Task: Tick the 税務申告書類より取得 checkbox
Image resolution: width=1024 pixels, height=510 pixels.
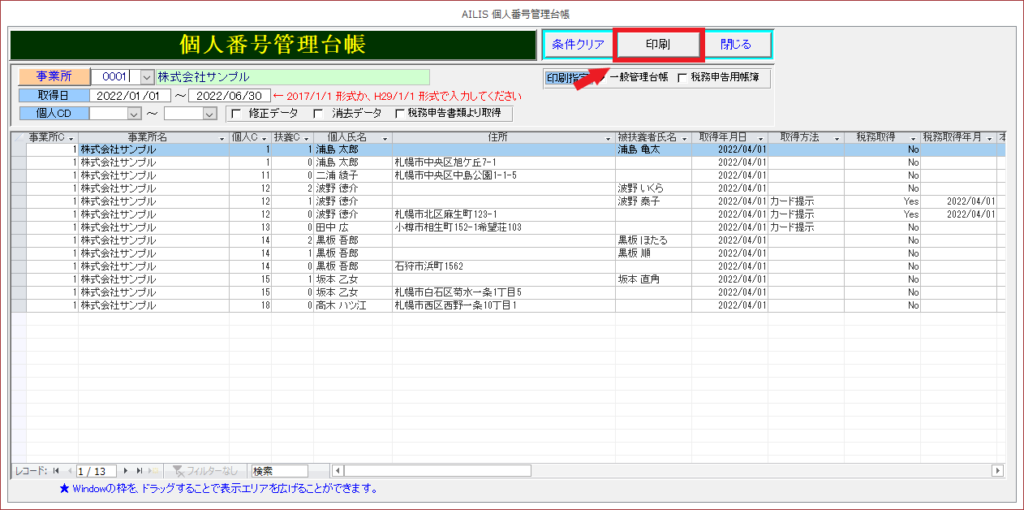Action: point(400,114)
